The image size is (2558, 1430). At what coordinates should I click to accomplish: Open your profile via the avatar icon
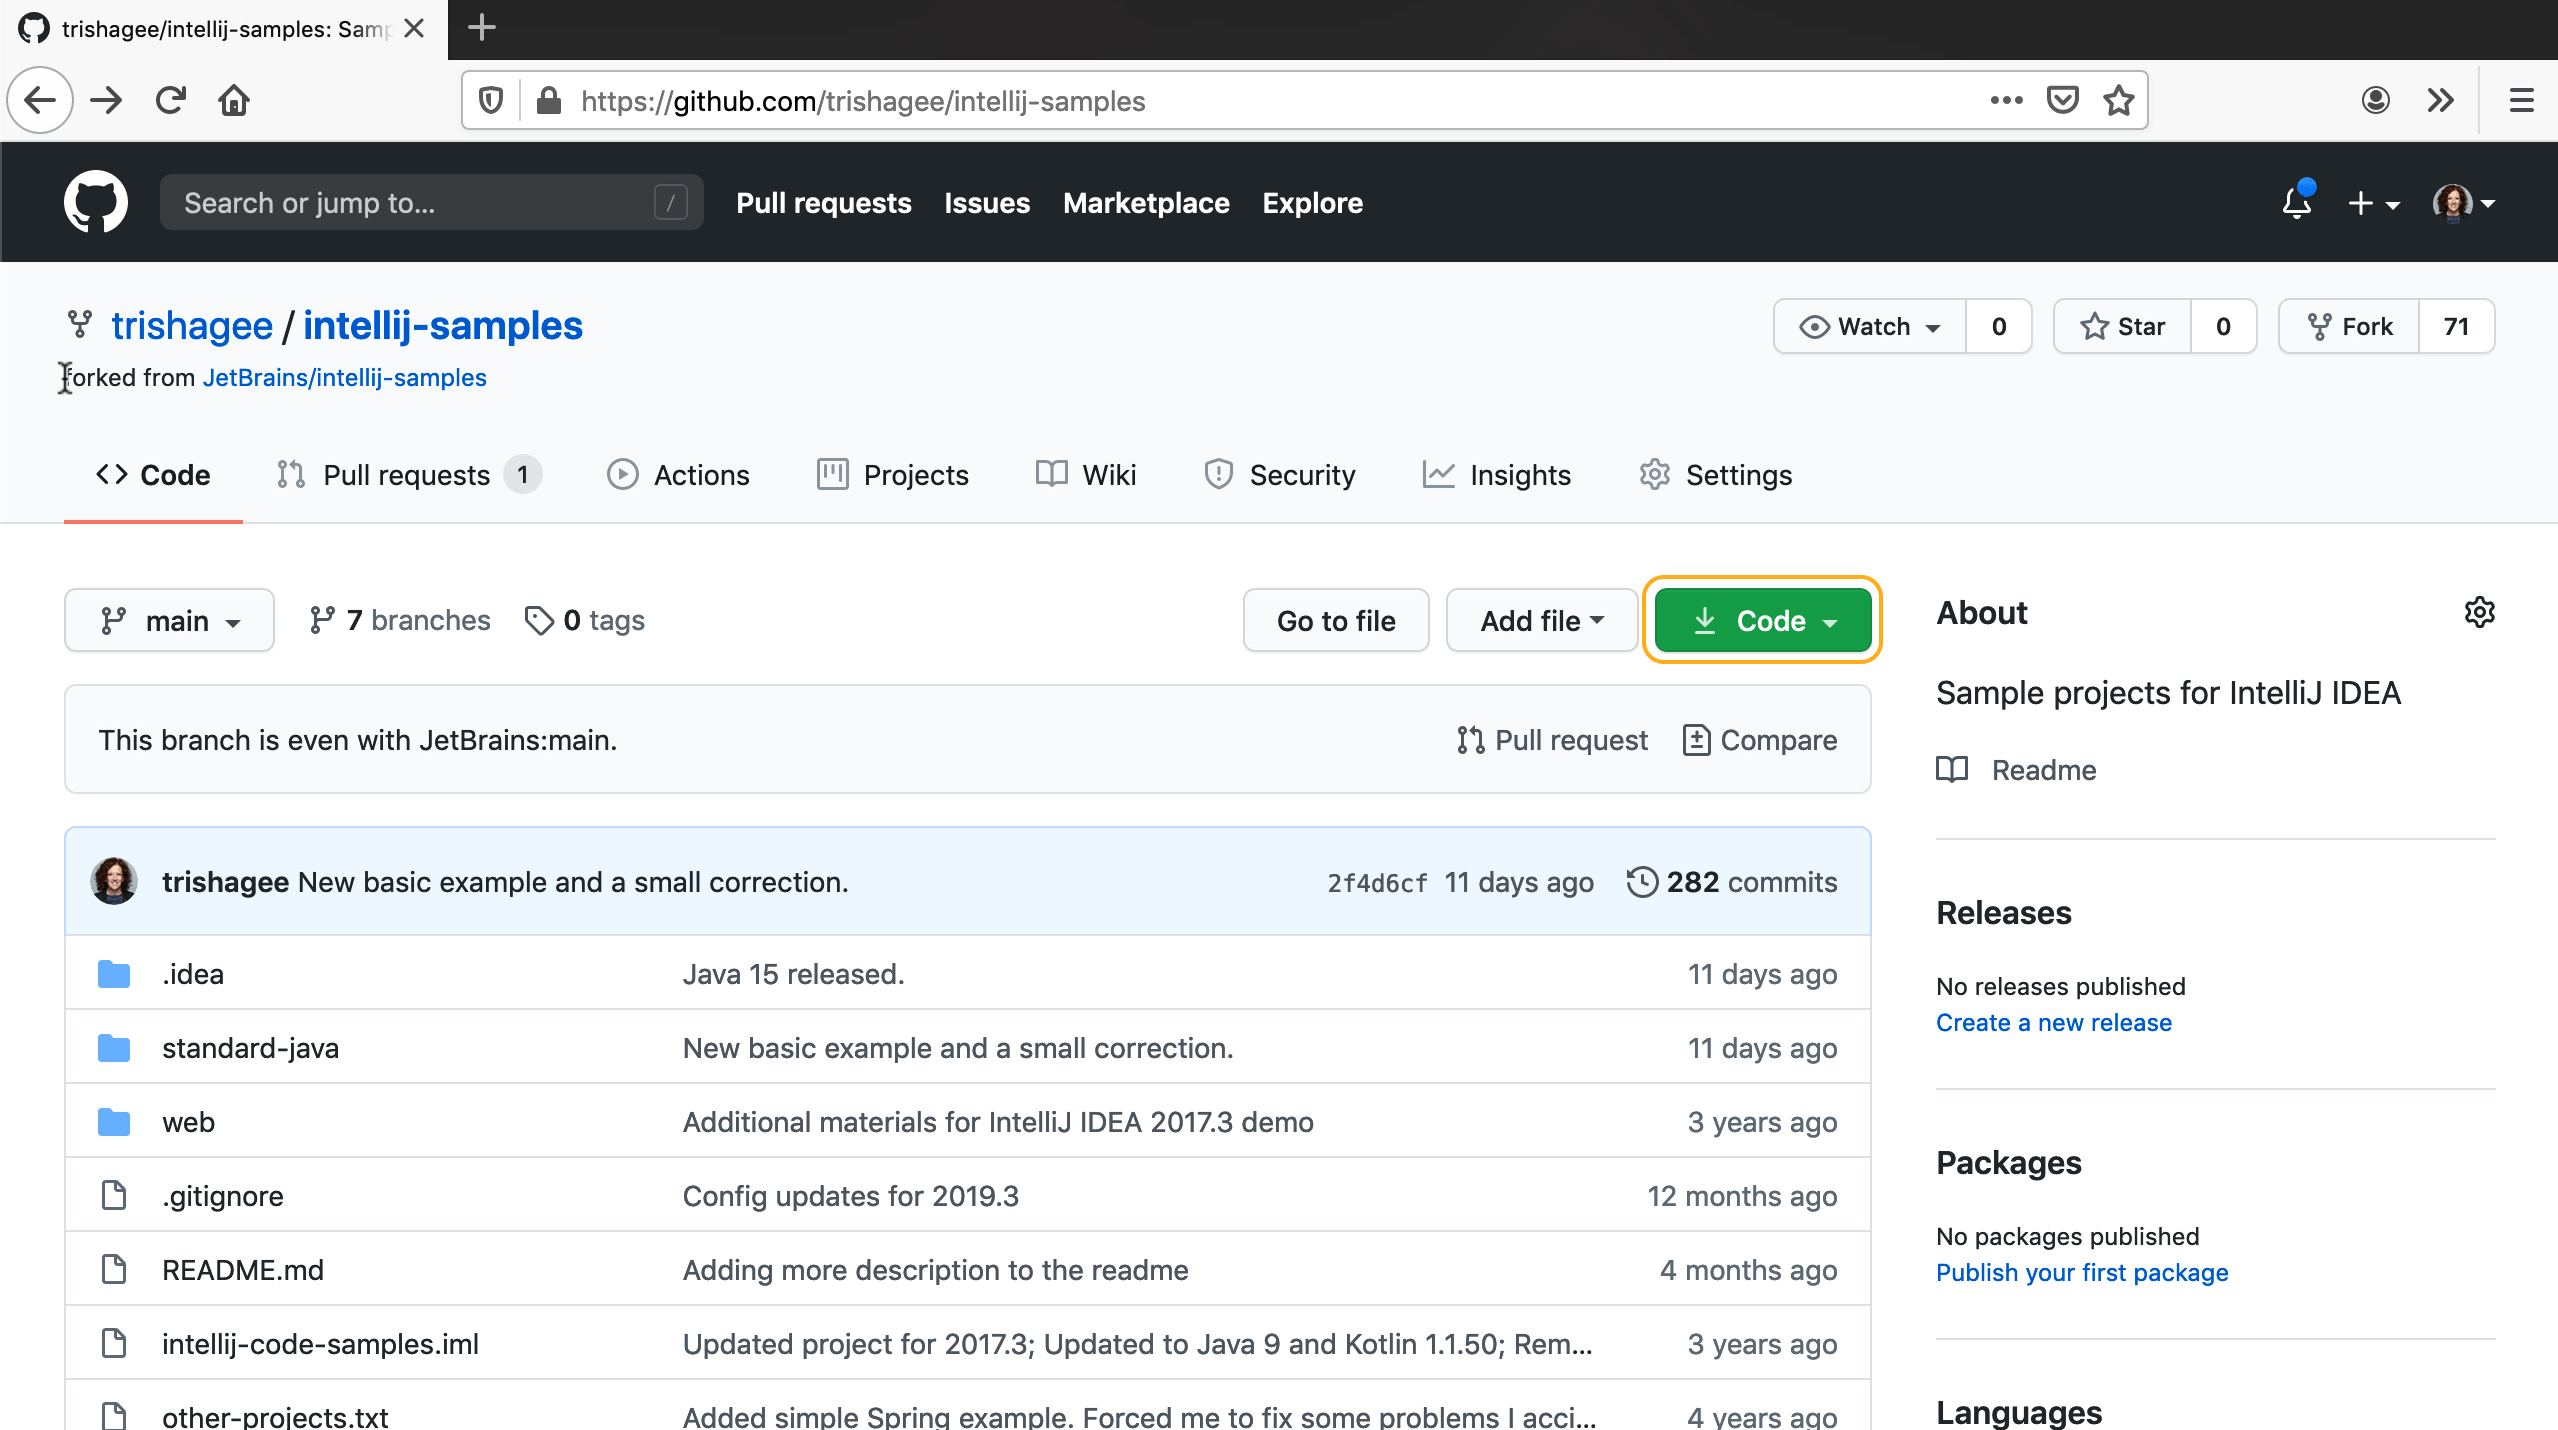click(x=2453, y=203)
